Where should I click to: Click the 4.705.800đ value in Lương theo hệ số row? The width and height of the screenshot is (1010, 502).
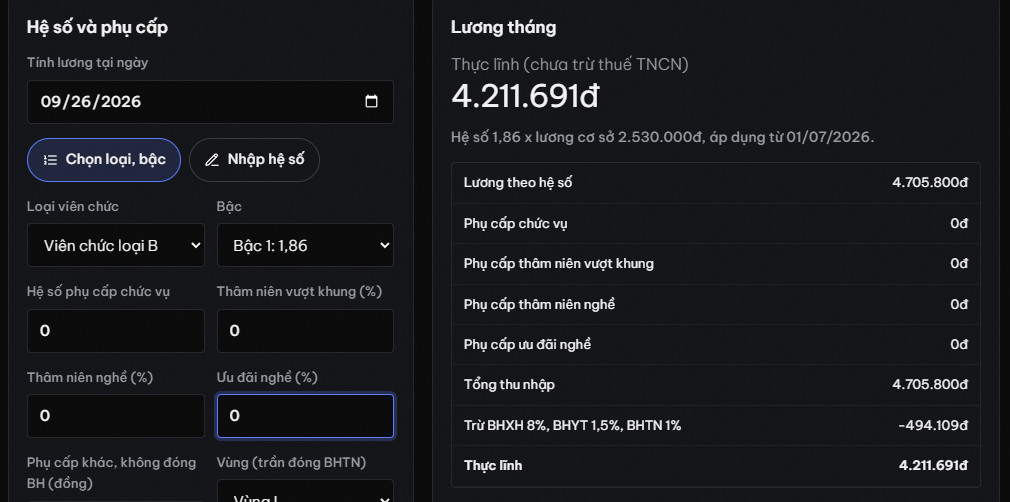[x=929, y=182]
